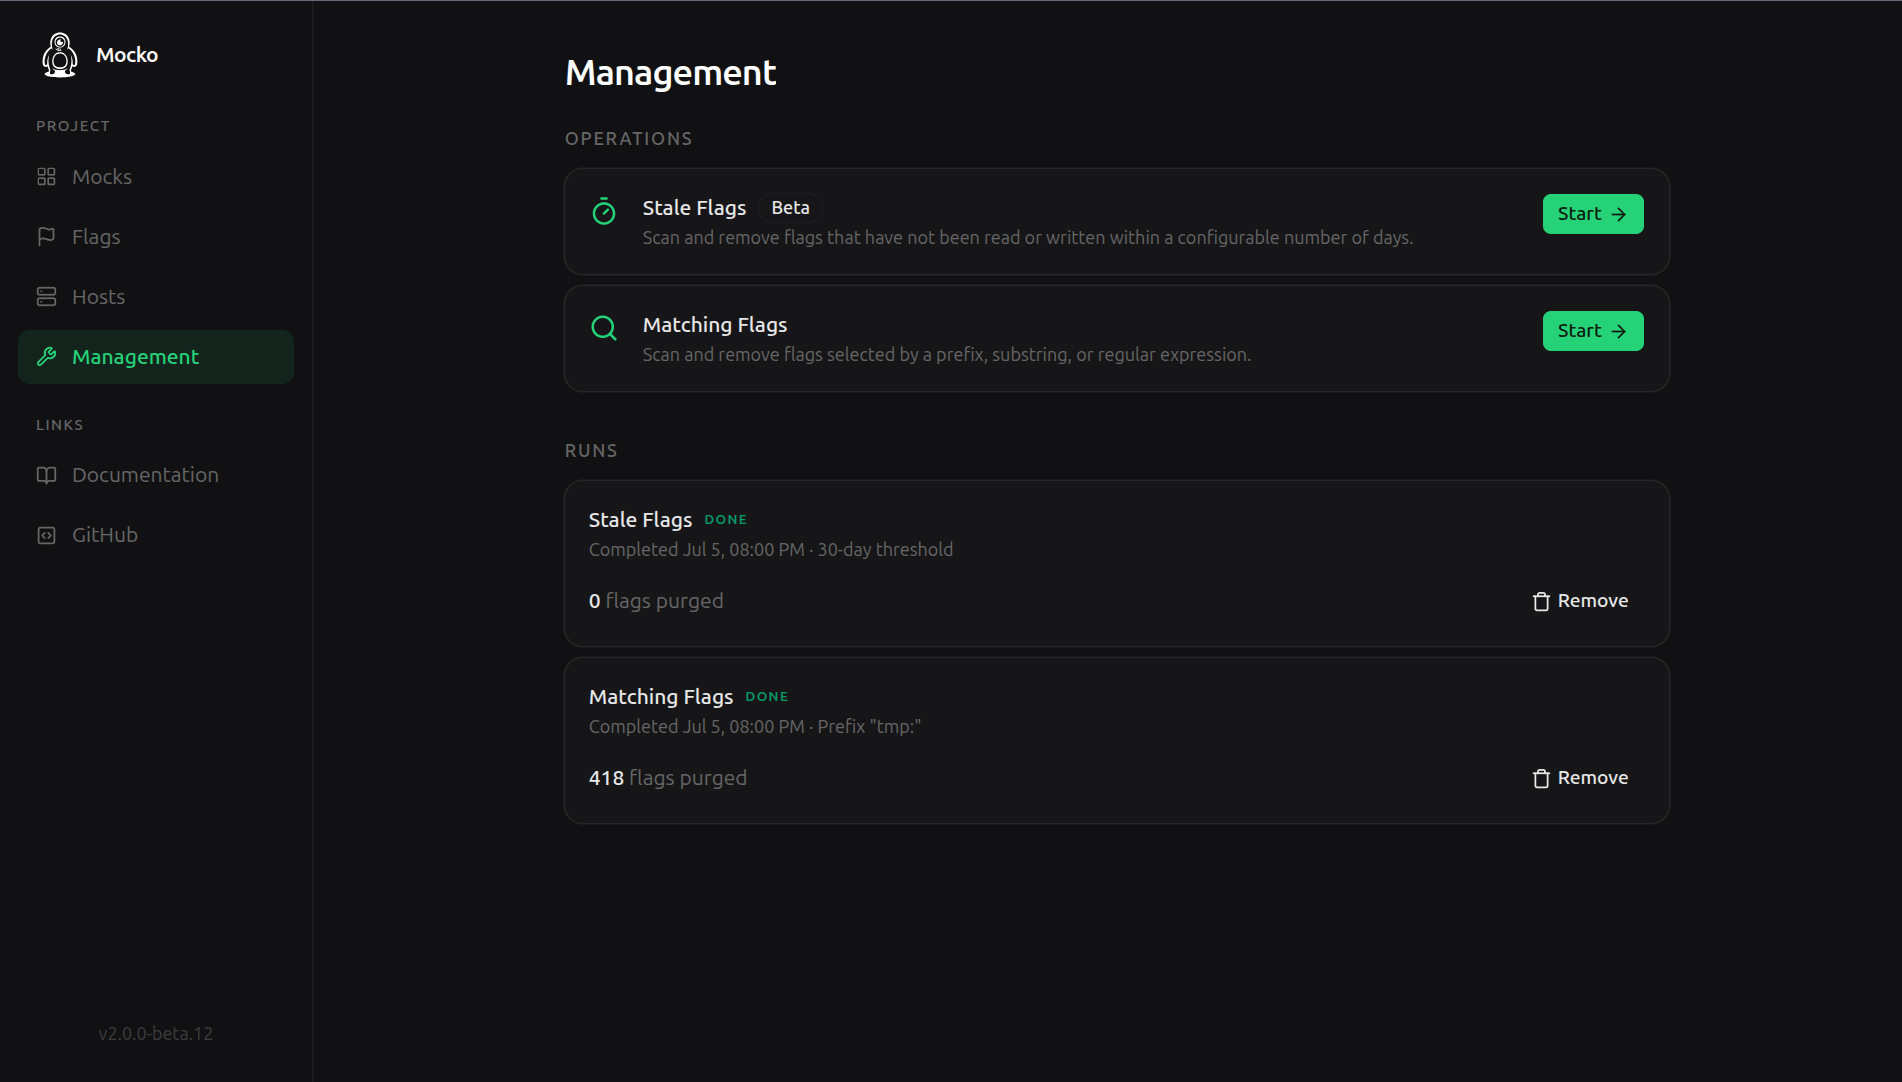Click the RUNS section label

click(590, 451)
